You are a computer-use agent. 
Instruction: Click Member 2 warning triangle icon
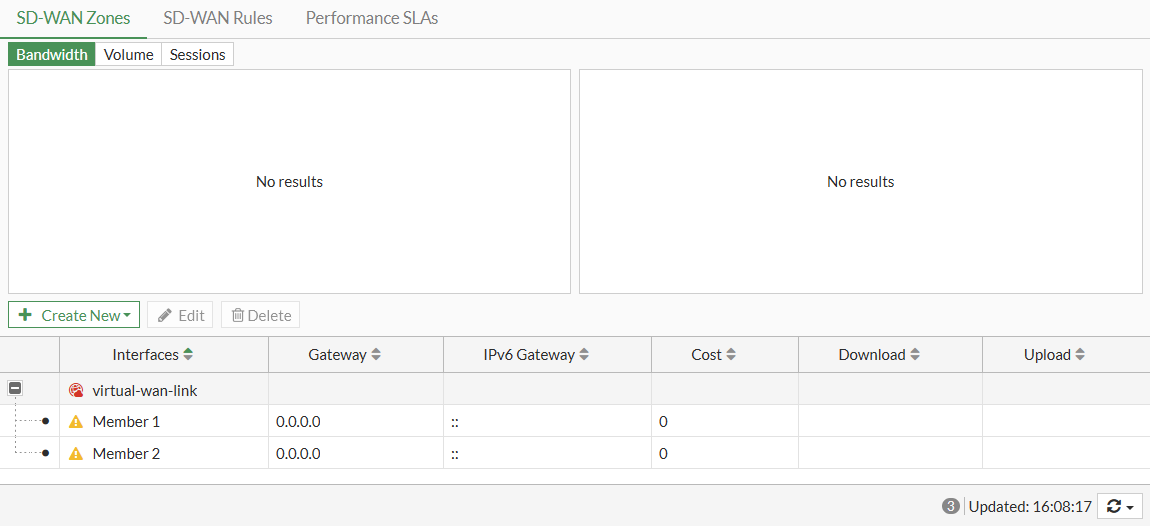76,454
